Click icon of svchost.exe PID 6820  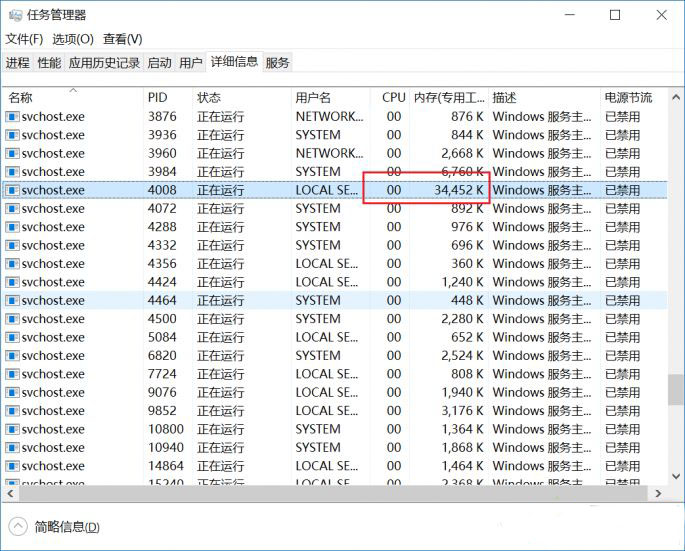point(12,356)
